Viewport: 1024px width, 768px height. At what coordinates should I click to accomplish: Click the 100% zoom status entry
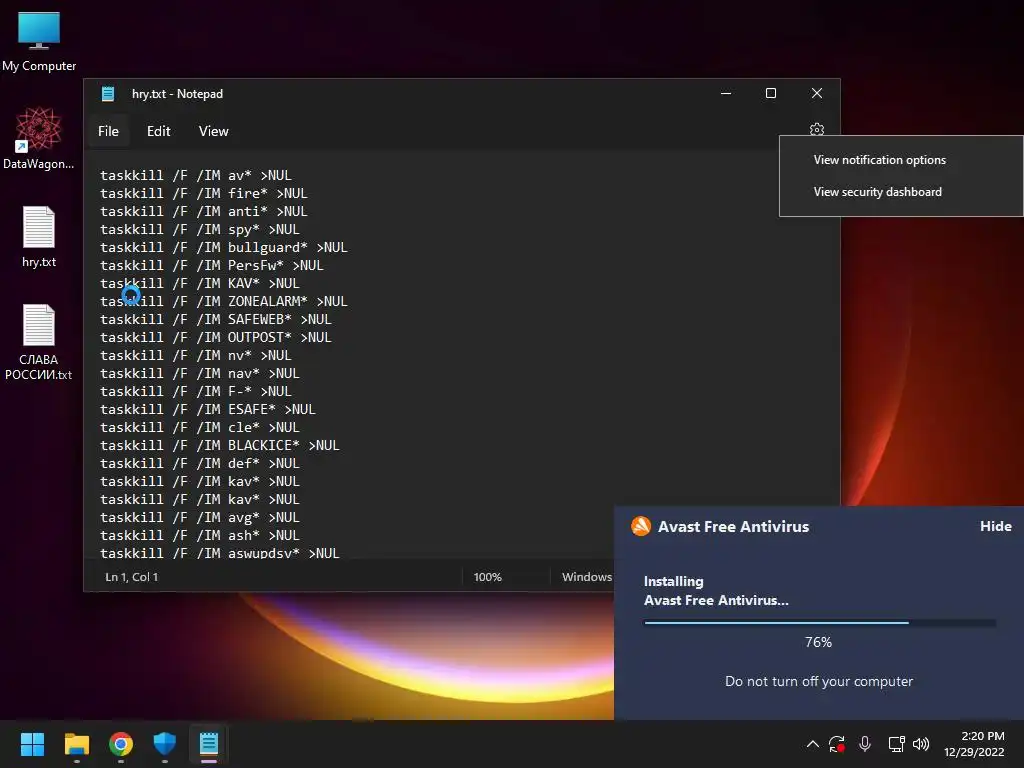tap(488, 577)
